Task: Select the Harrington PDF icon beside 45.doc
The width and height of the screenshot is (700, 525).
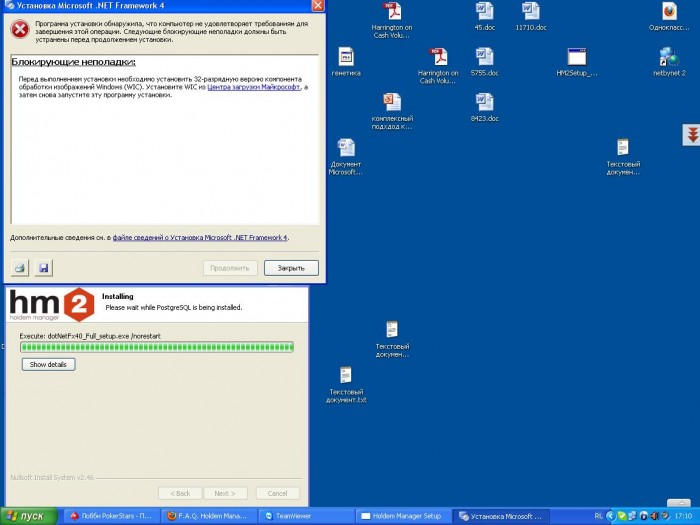Action: pyautogui.click(x=392, y=21)
